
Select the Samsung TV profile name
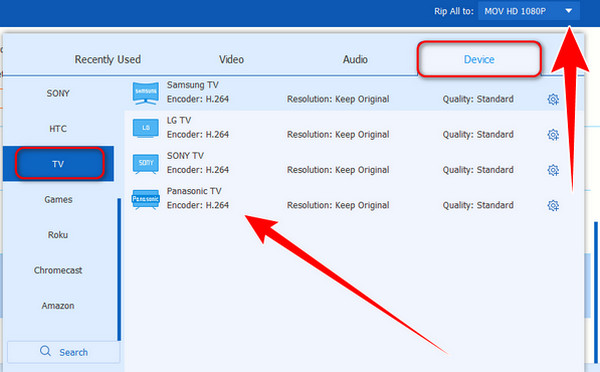click(x=192, y=85)
